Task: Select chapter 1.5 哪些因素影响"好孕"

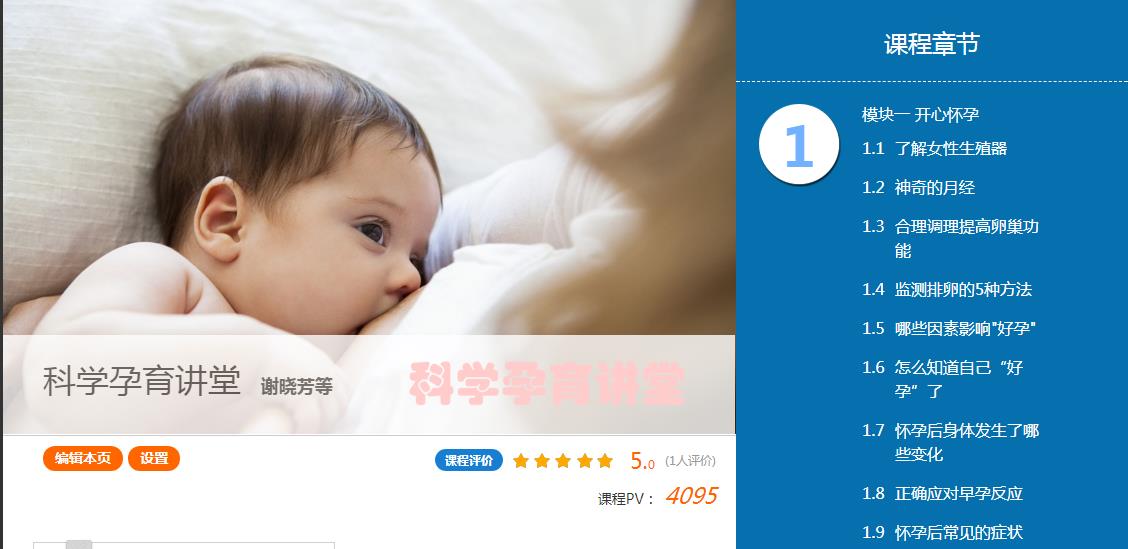Action: 949,328
